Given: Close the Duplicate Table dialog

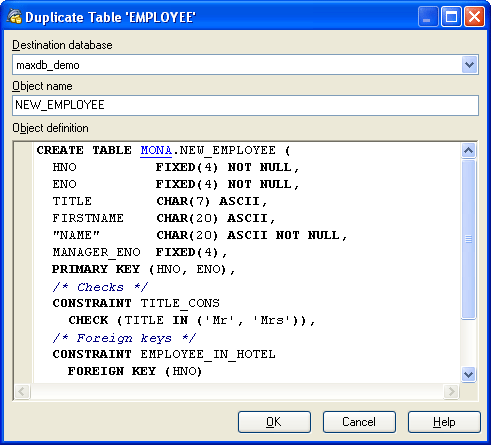Looking at the screenshot, I should [475, 17].
